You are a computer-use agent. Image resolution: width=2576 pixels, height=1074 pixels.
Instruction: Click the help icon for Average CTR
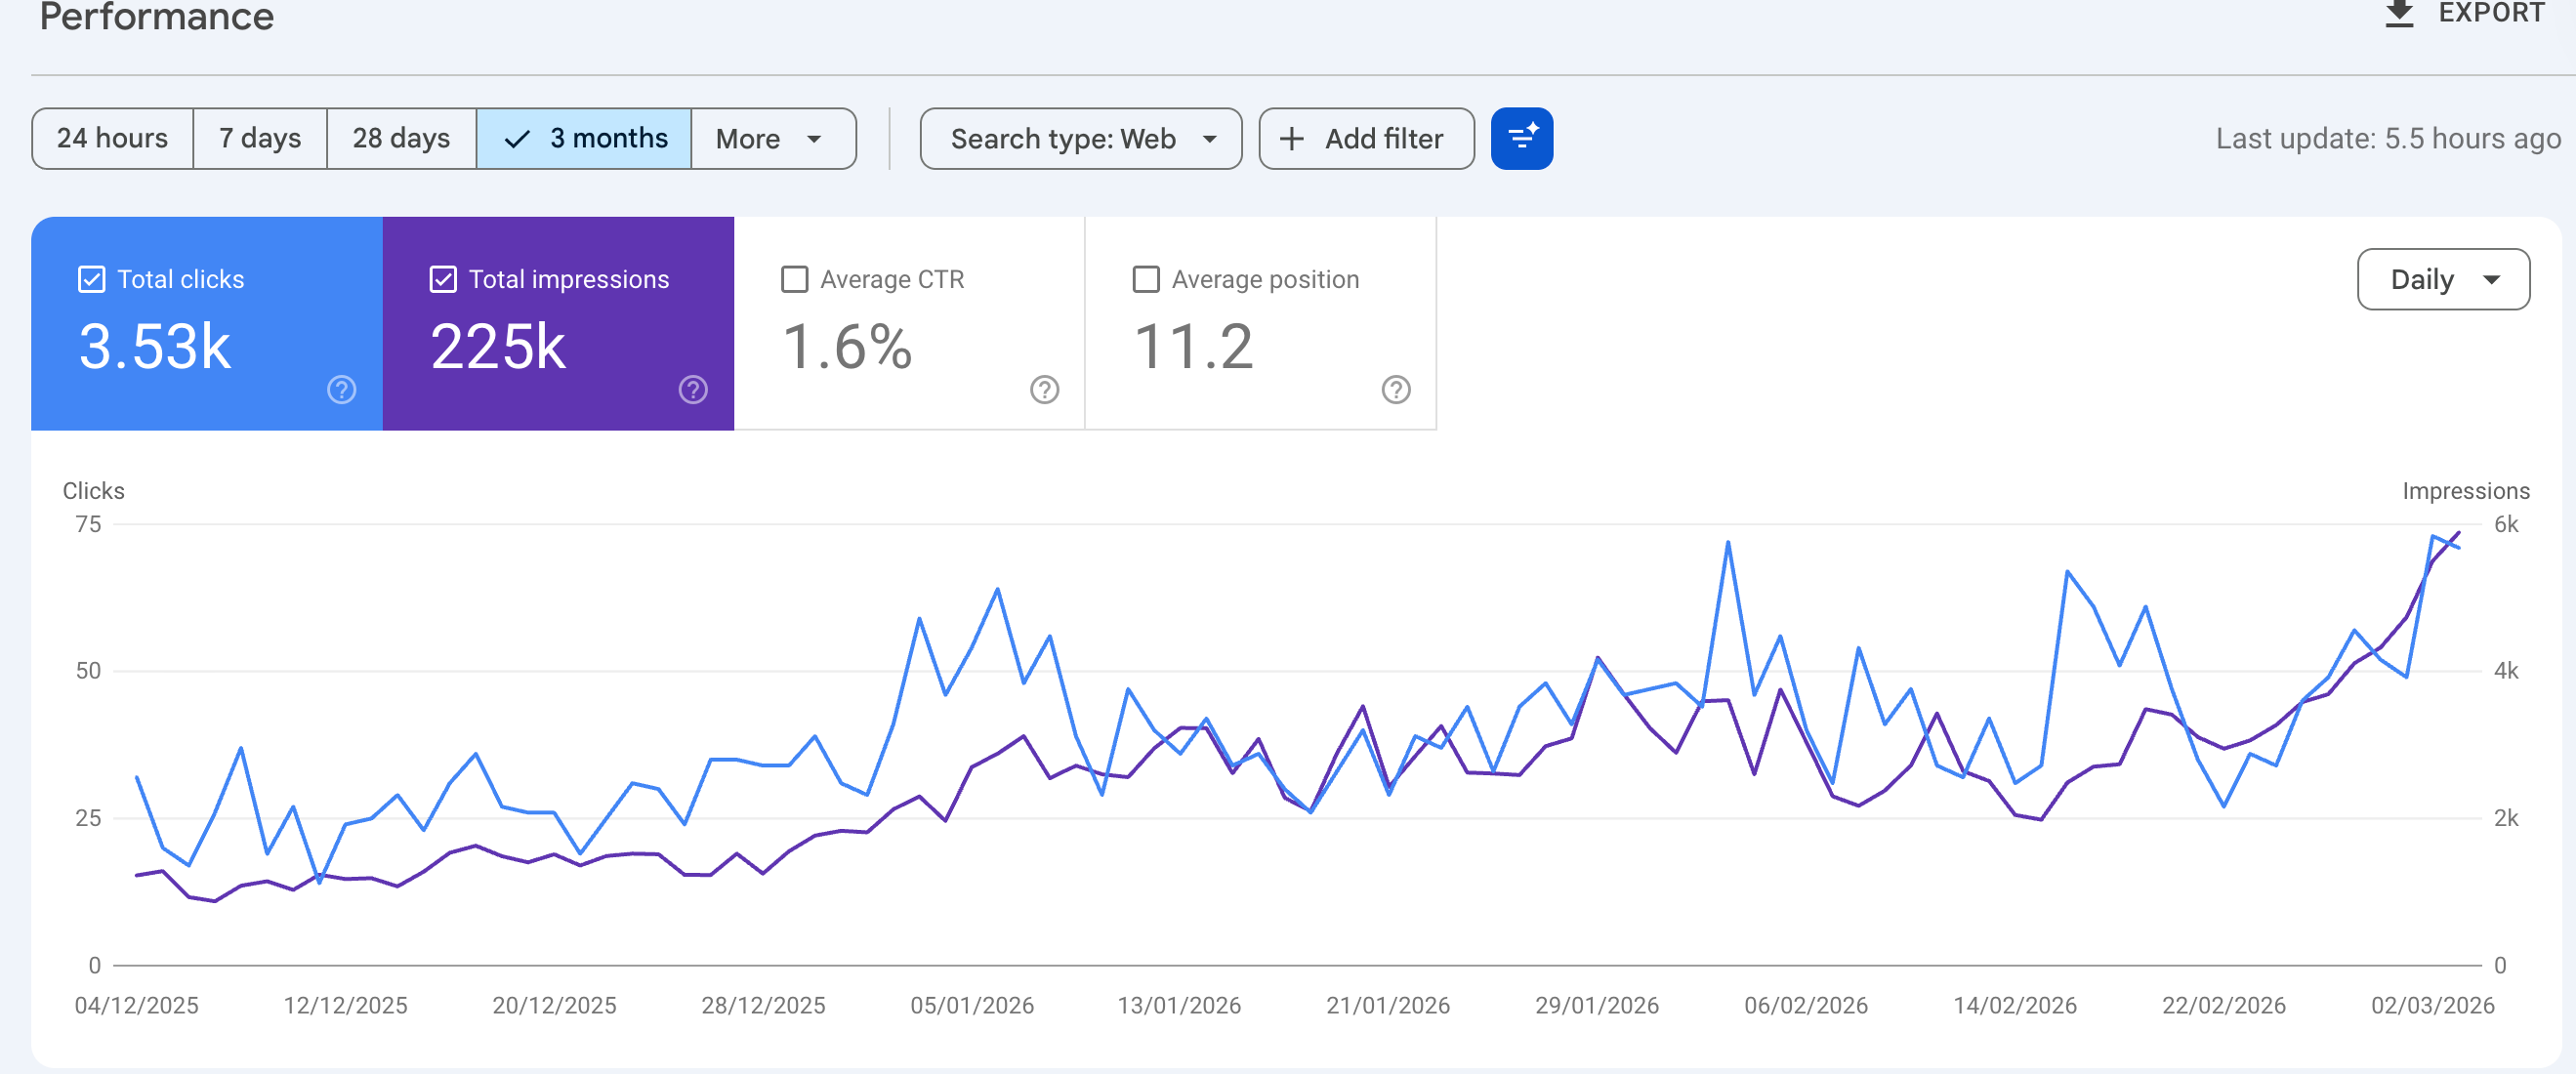1044,390
